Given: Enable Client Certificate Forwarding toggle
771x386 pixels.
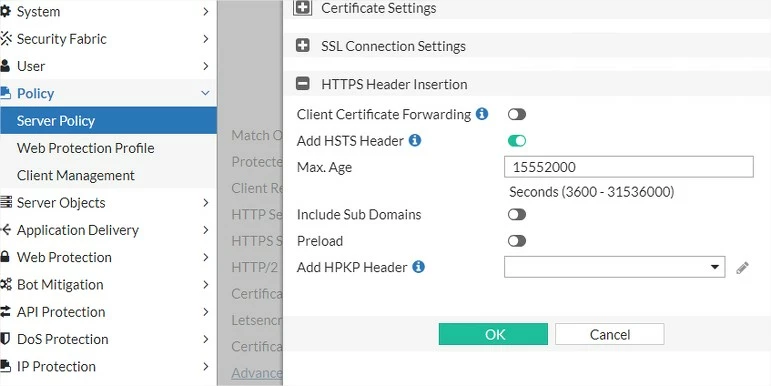Looking at the screenshot, I should (517, 115).
